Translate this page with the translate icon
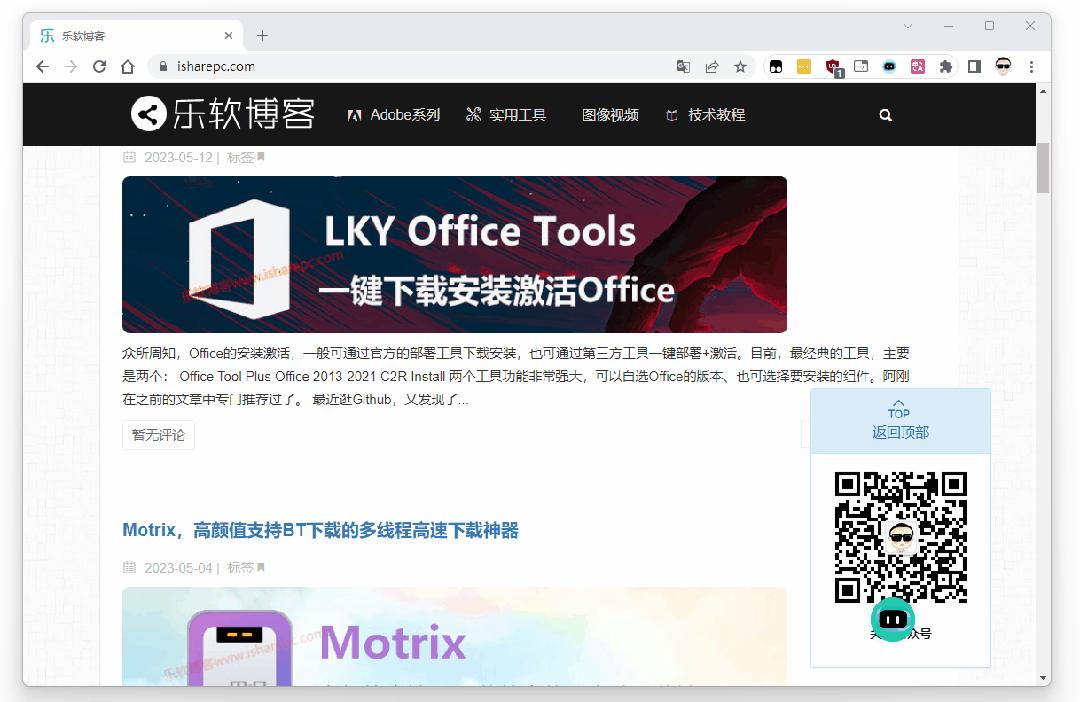1080x702 pixels. [683, 67]
